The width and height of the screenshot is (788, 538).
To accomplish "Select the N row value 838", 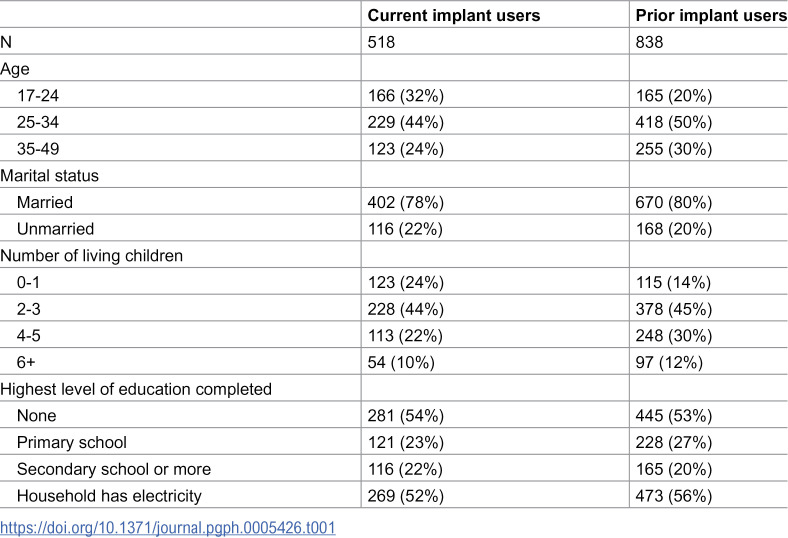I will (649, 42).
